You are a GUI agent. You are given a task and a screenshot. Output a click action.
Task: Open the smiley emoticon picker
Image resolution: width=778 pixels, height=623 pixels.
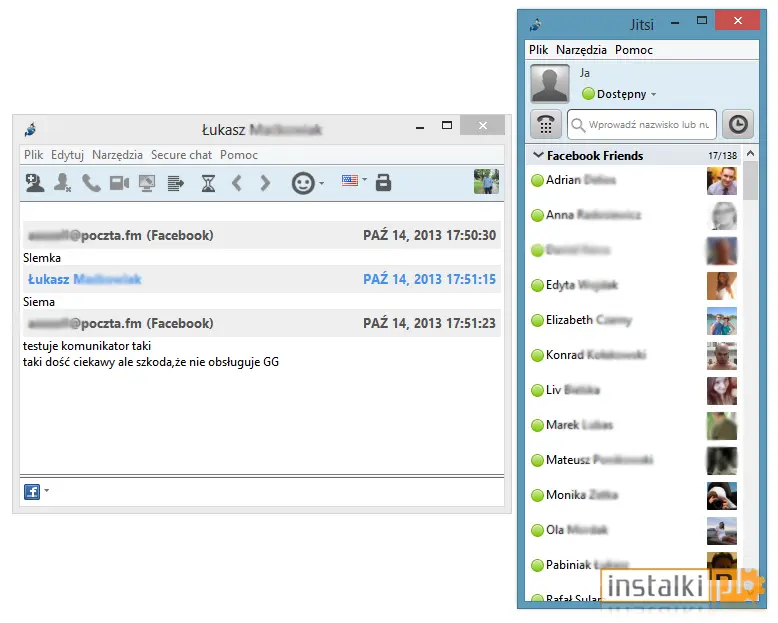pos(308,184)
